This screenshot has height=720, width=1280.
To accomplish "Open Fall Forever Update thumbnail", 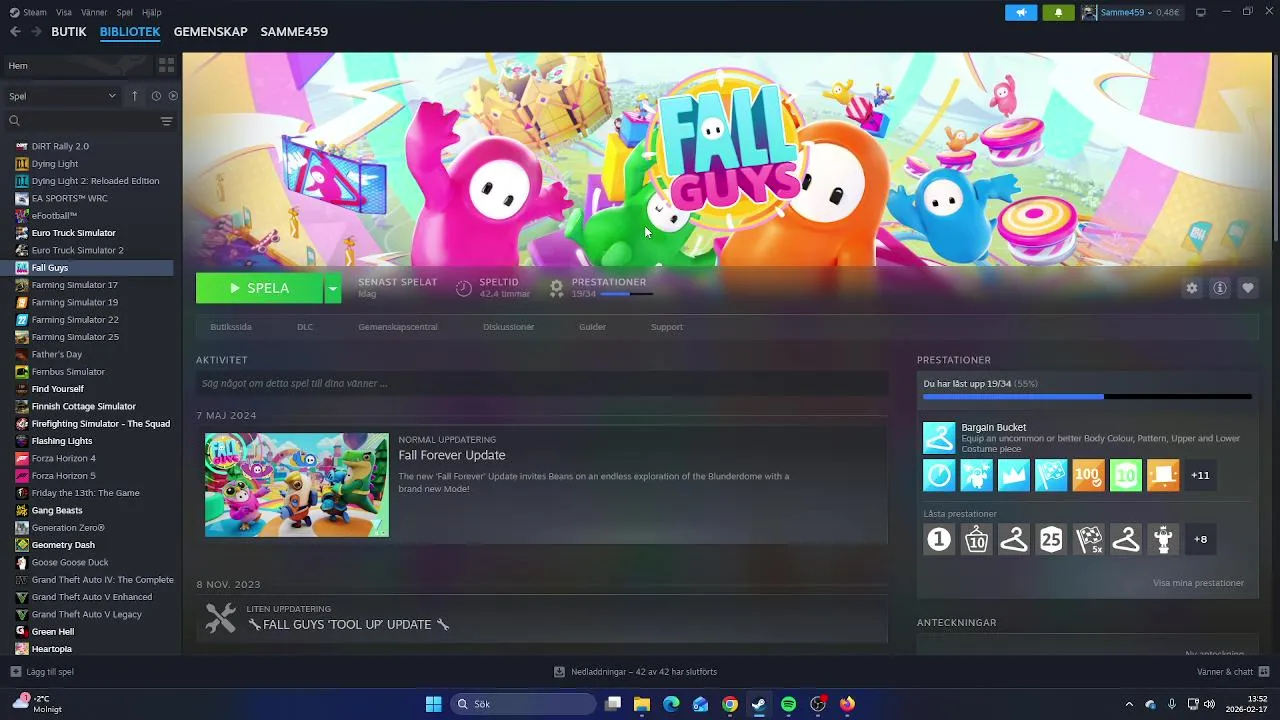I will 297,484.
